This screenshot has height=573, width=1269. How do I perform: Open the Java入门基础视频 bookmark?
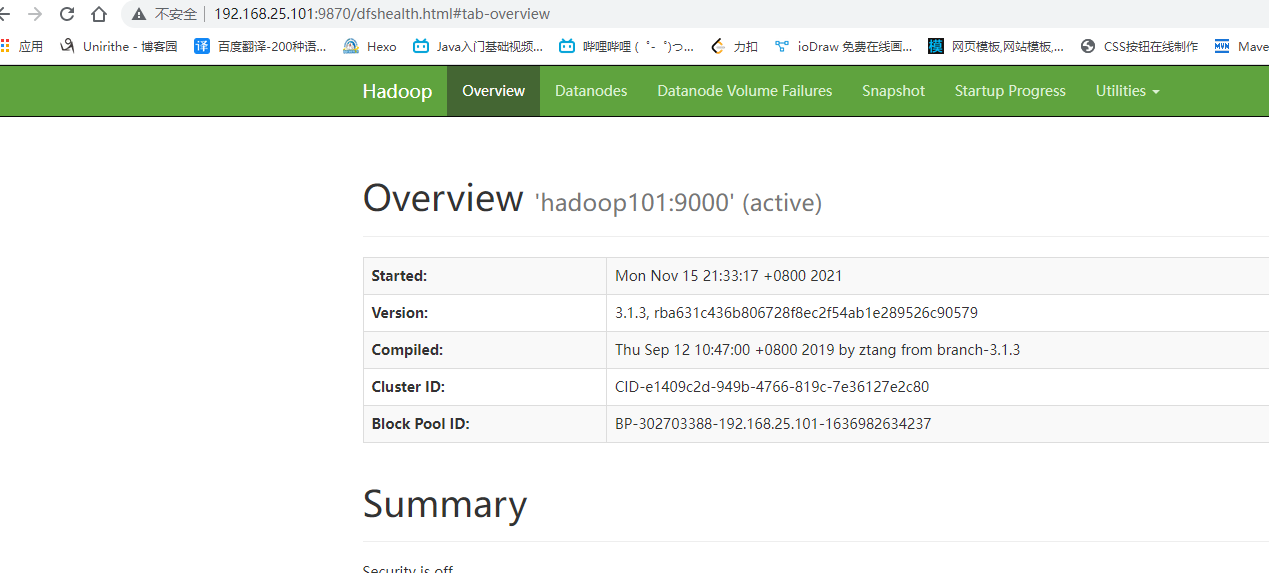click(x=479, y=46)
